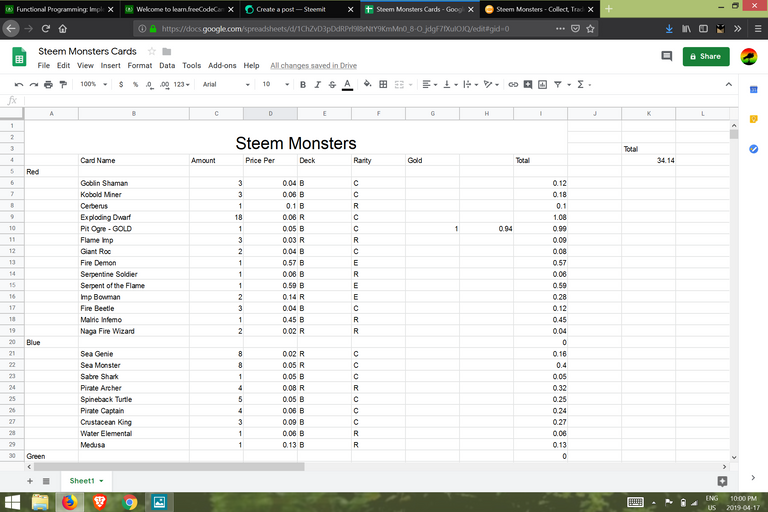This screenshot has height=512, width=768.
Task: Open the Edit menu
Action: (63, 66)
